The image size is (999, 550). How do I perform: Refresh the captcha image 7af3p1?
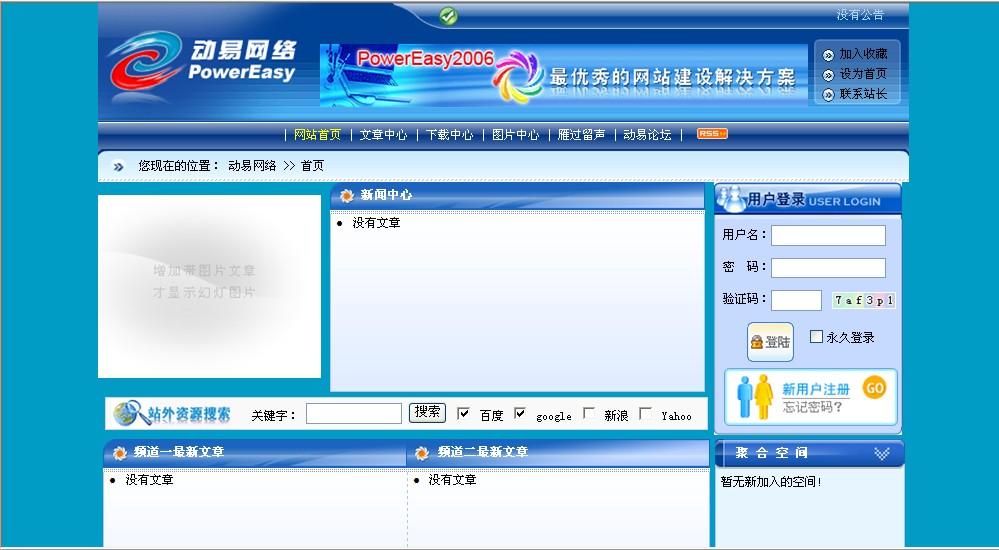864,300
